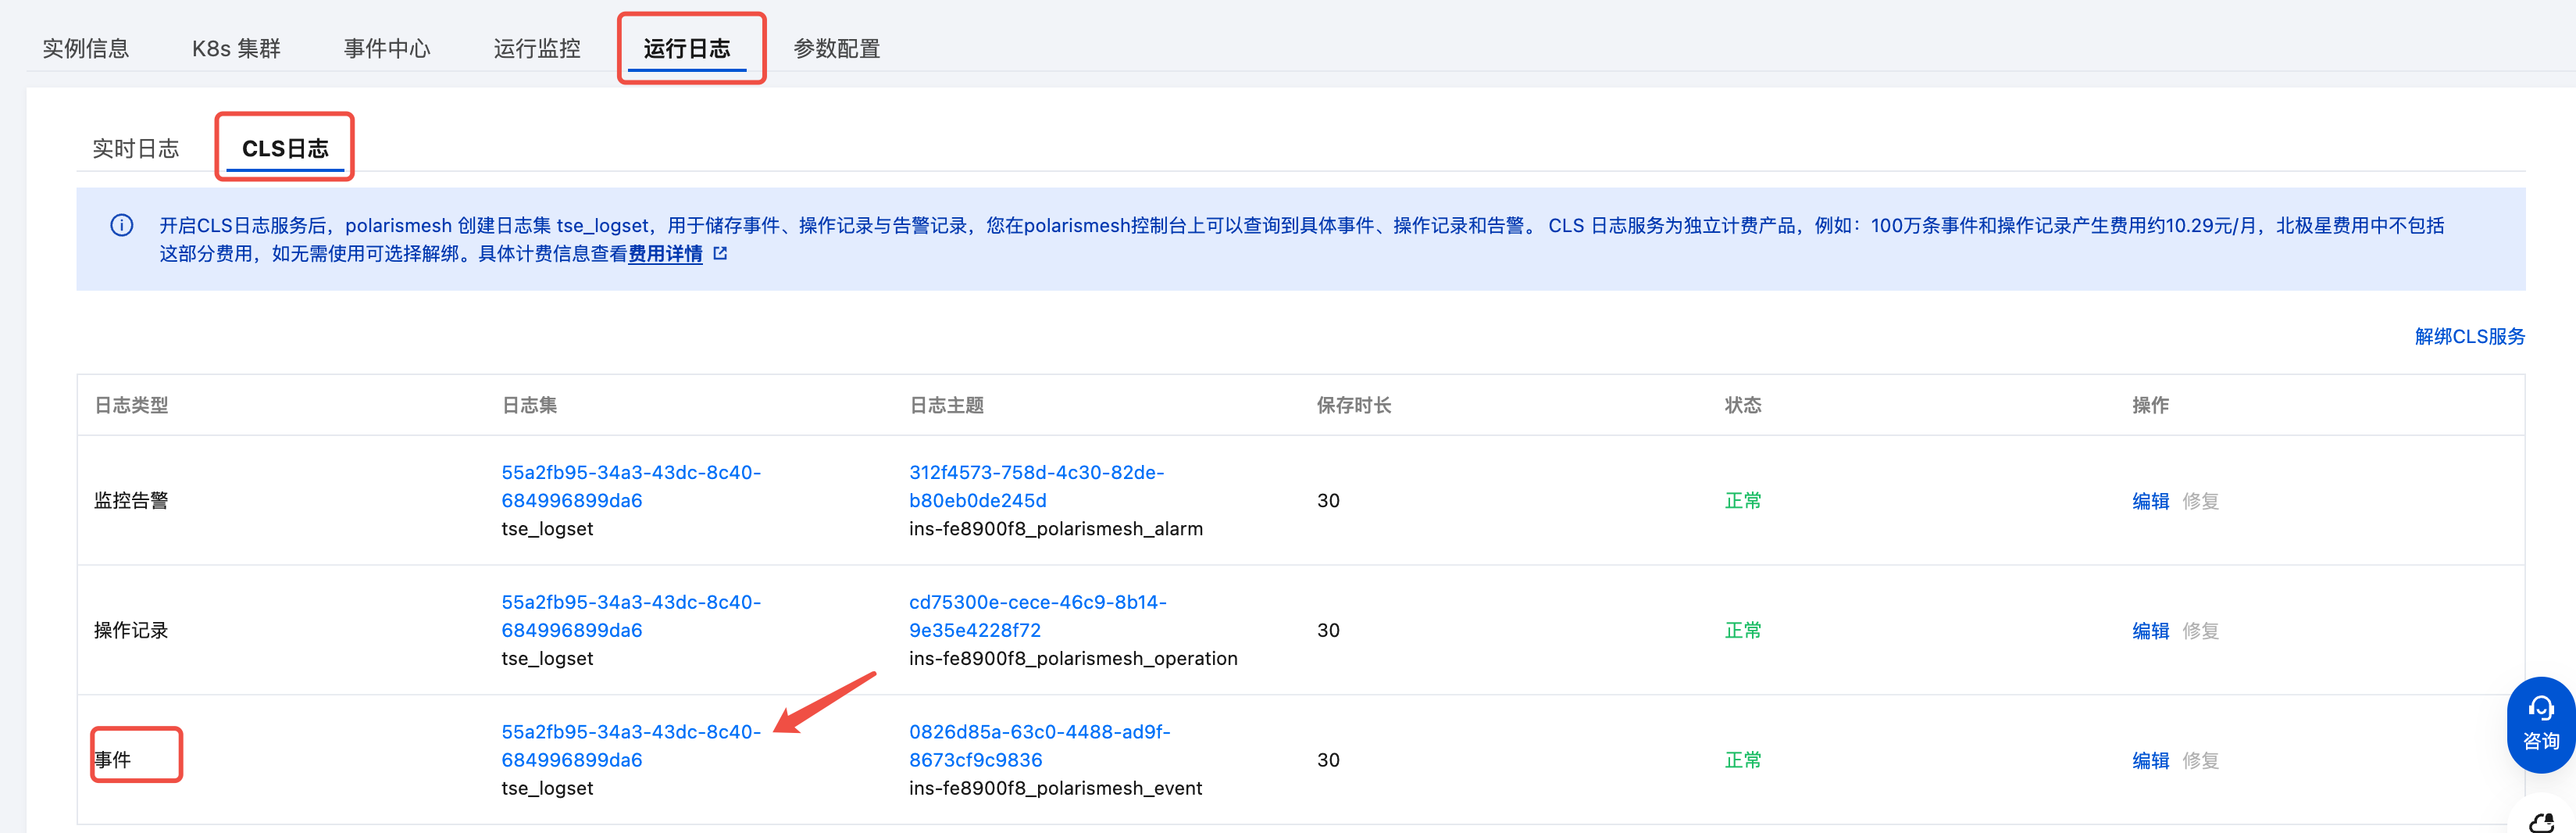Click the 日志主题 column header
This screenshot has width=2576, height=833.
(946, 405)
